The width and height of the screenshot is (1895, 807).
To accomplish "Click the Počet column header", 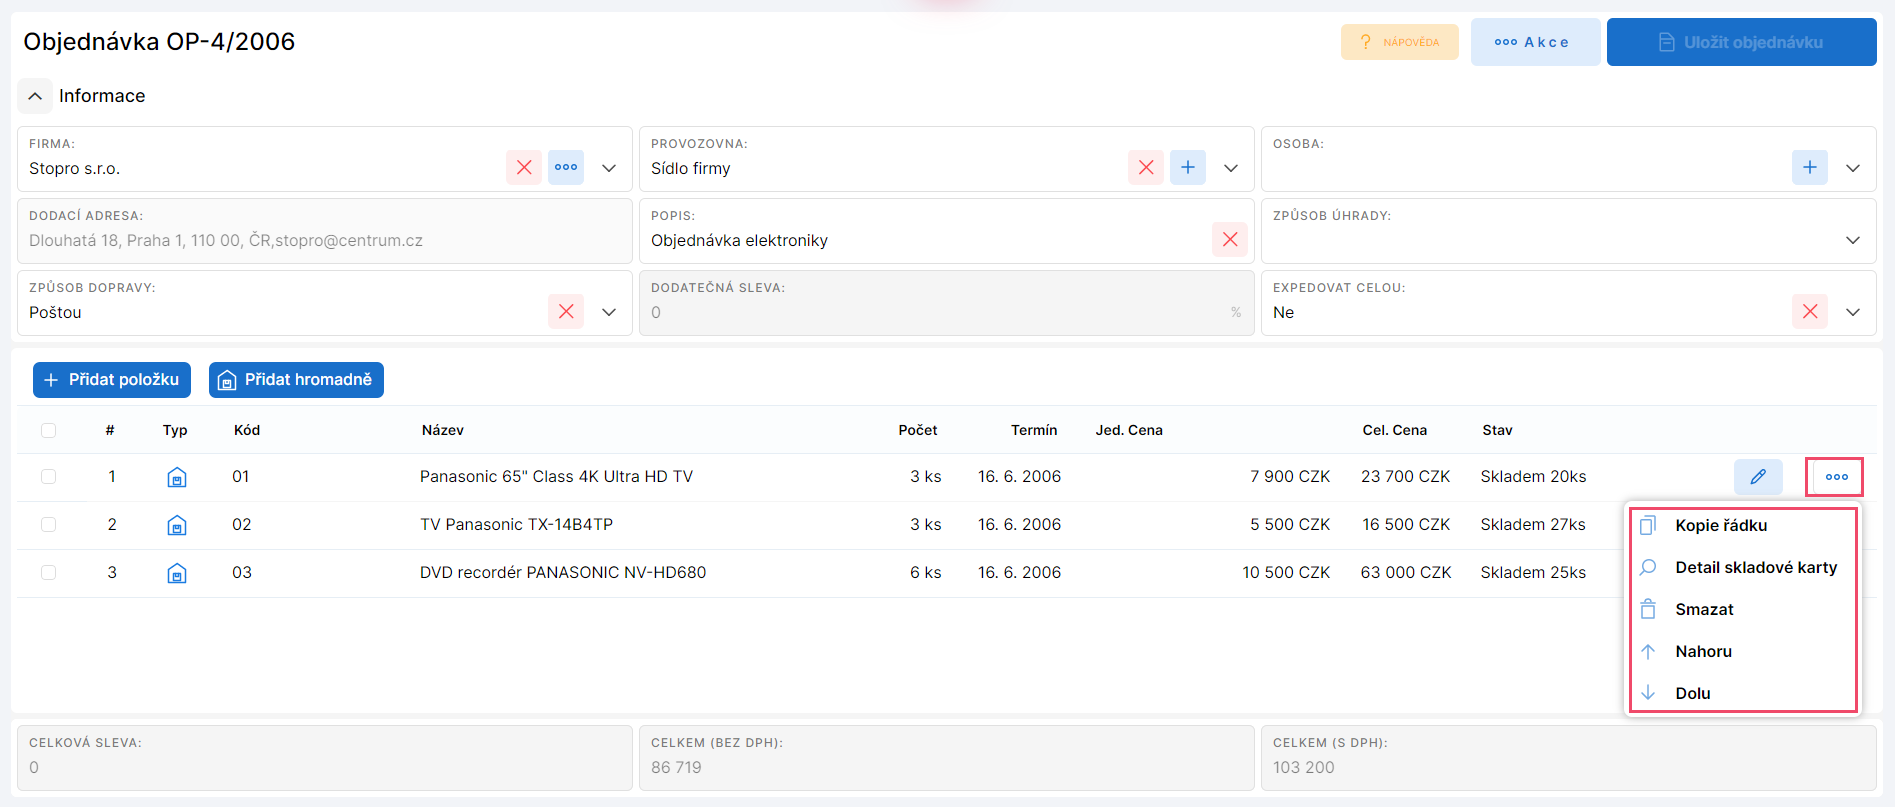I will [918, 430].
